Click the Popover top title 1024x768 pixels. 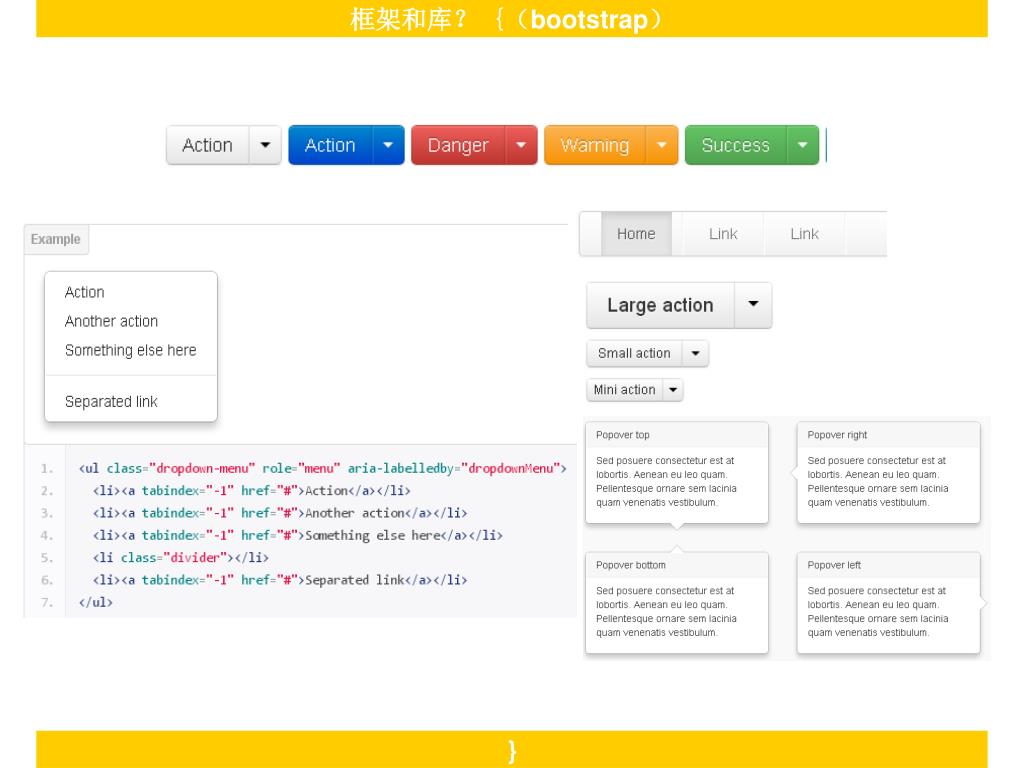tap(622, 435)
